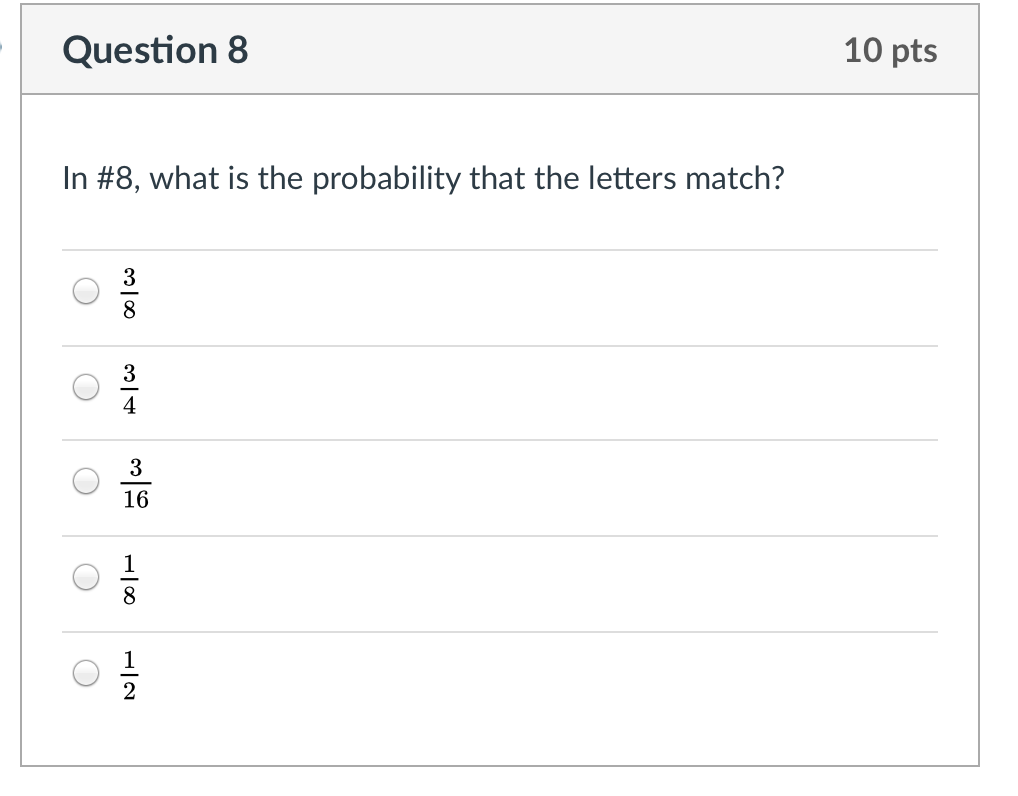Click the question prompt text
This screenshot has width=1018, height=796.
point(423,177)
